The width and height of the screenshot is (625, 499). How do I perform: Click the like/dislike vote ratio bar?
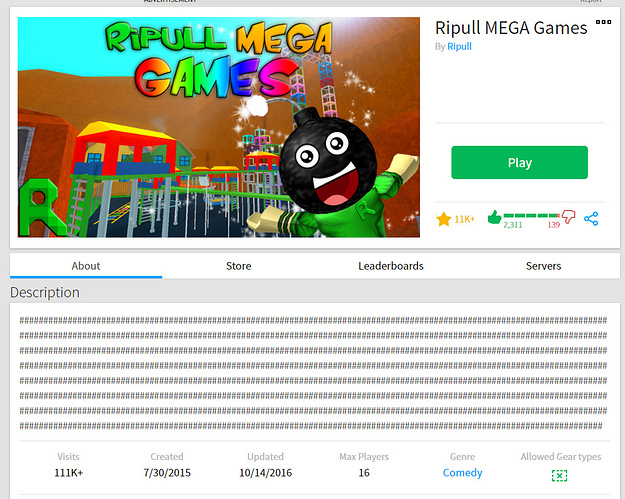pos(531,215)
